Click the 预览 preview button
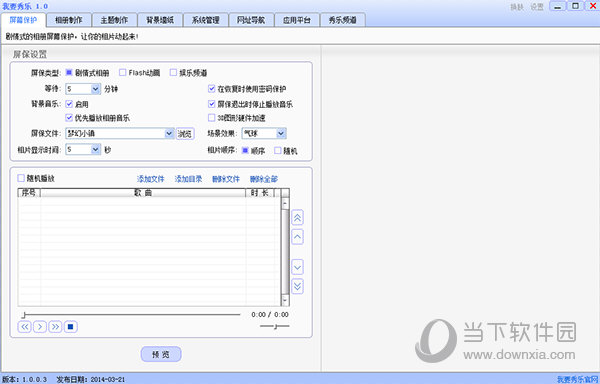600x384 pixels. coord(161,354)
